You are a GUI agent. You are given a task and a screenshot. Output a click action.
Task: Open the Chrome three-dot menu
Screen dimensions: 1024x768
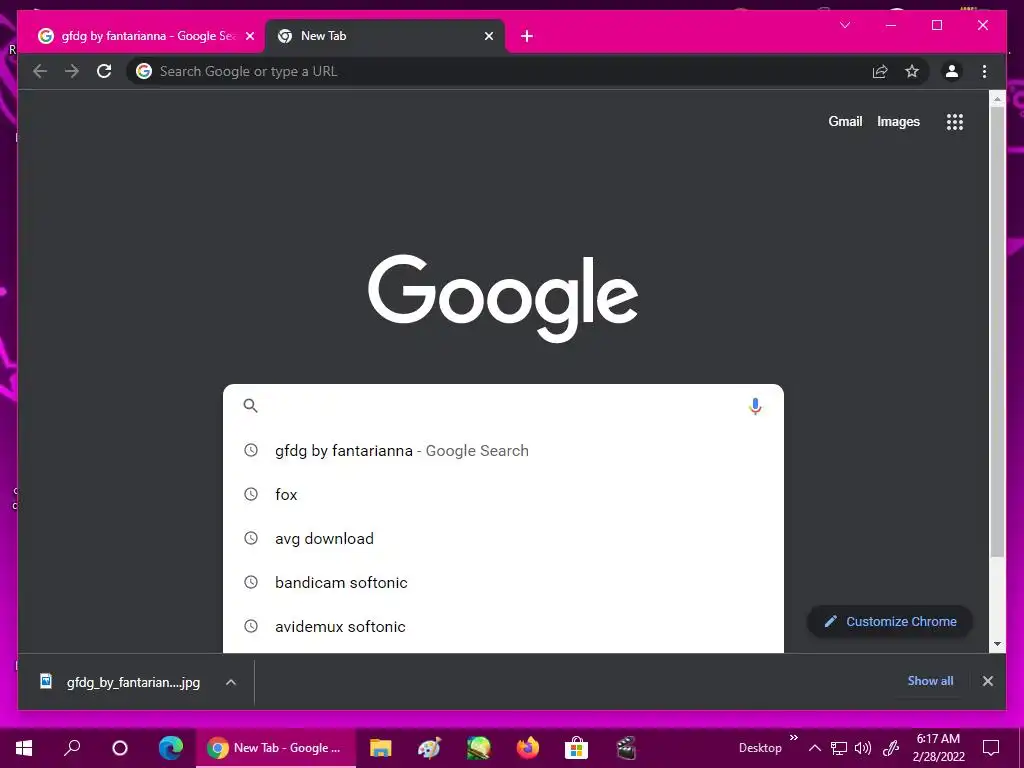point(984,71)
